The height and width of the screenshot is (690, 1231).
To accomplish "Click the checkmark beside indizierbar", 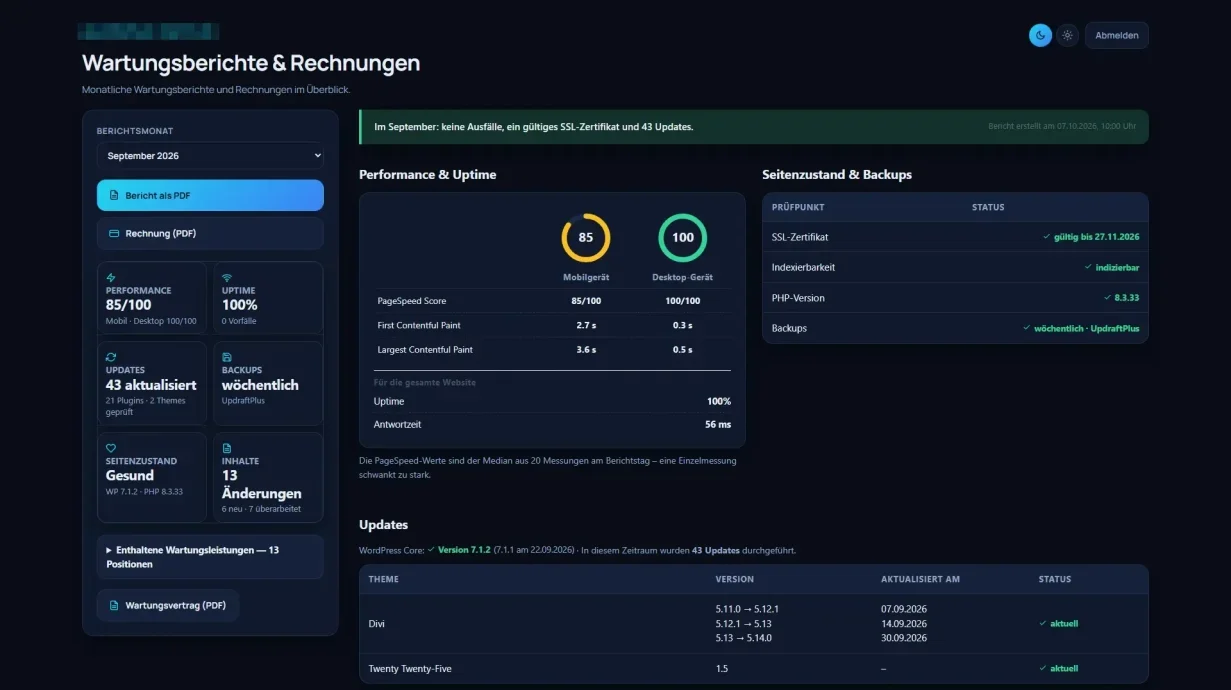I will [x=1088, y=267].
